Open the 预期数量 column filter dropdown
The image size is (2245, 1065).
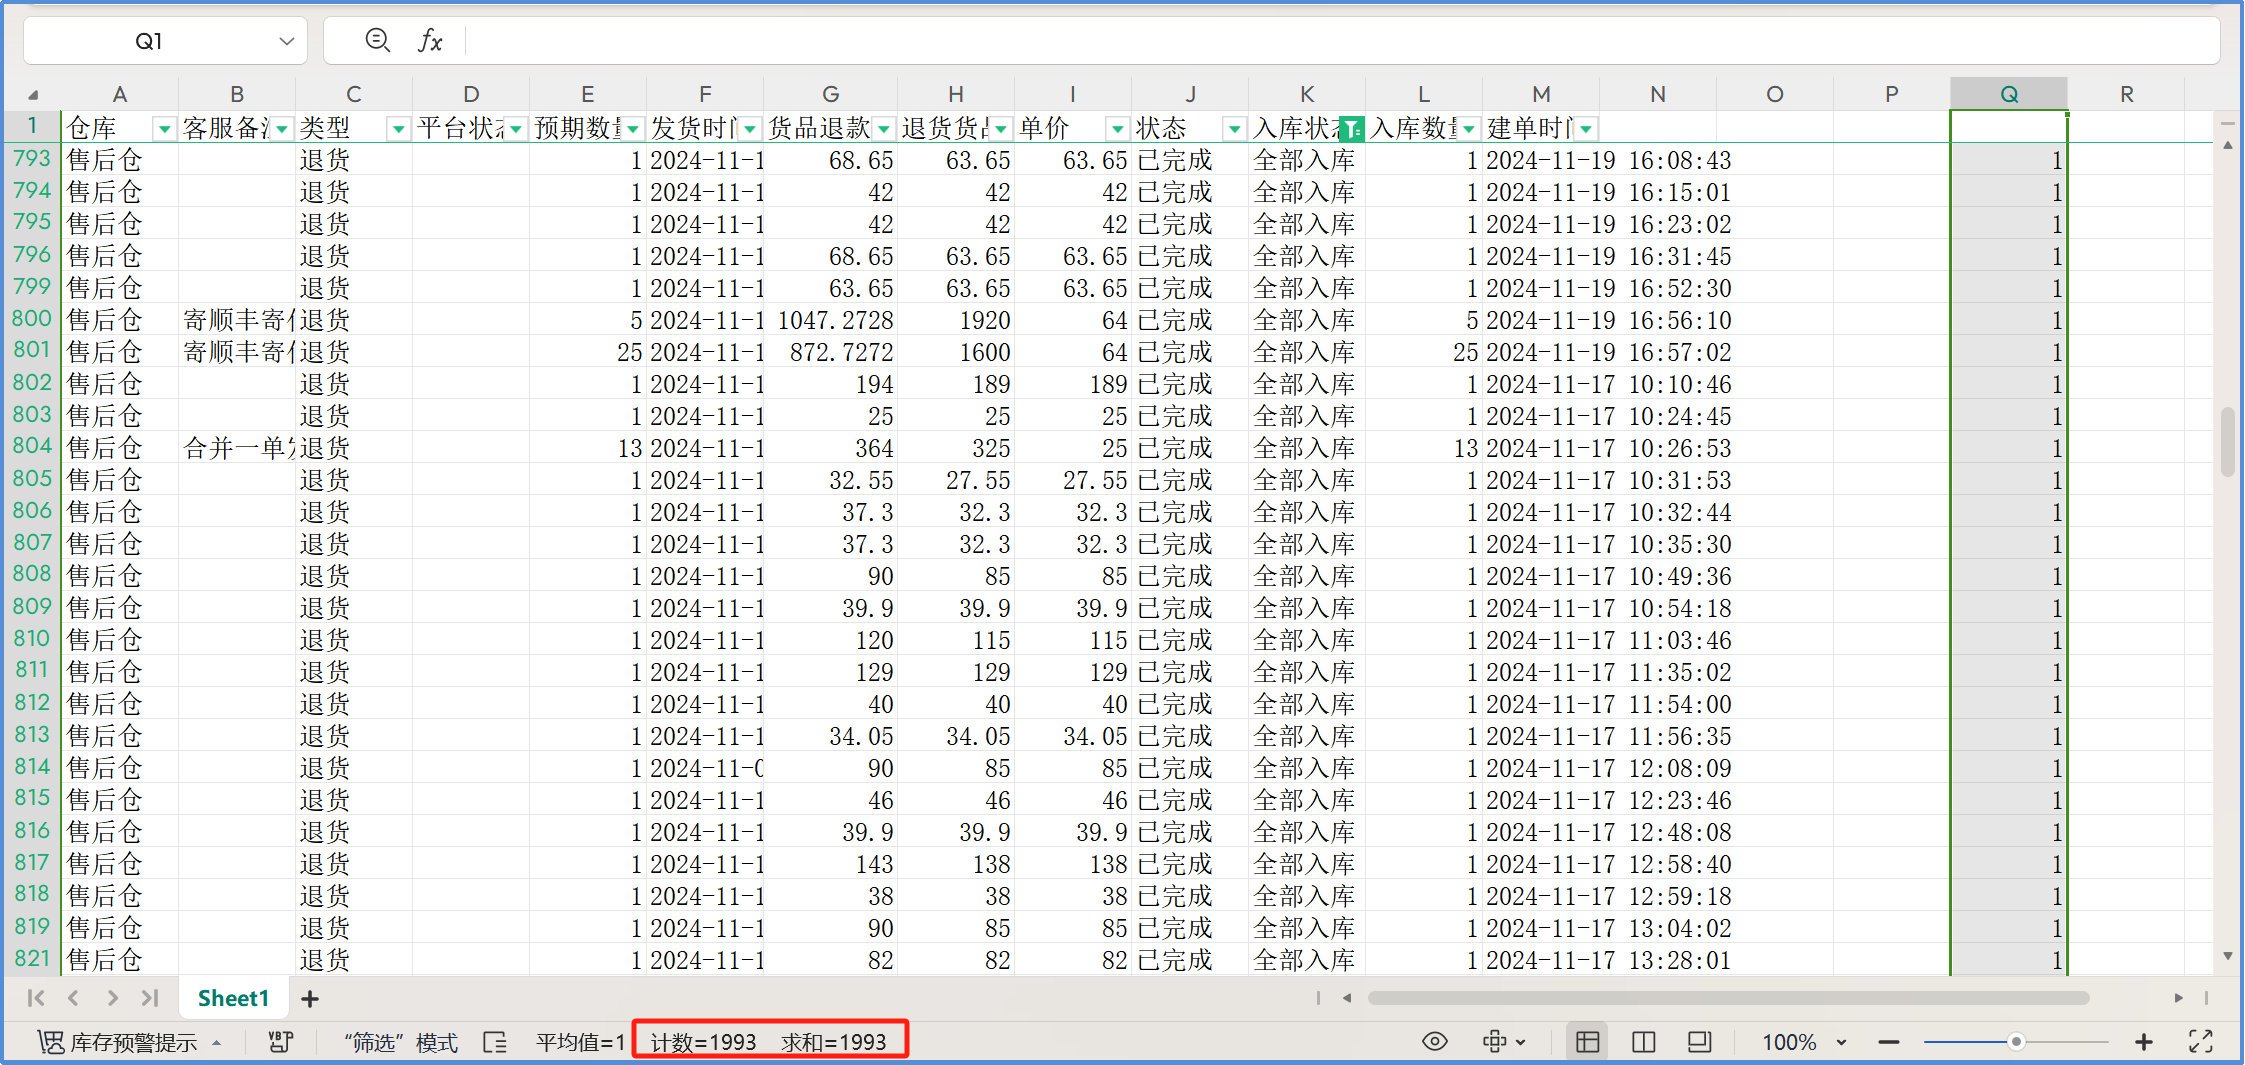click(633, 128)
